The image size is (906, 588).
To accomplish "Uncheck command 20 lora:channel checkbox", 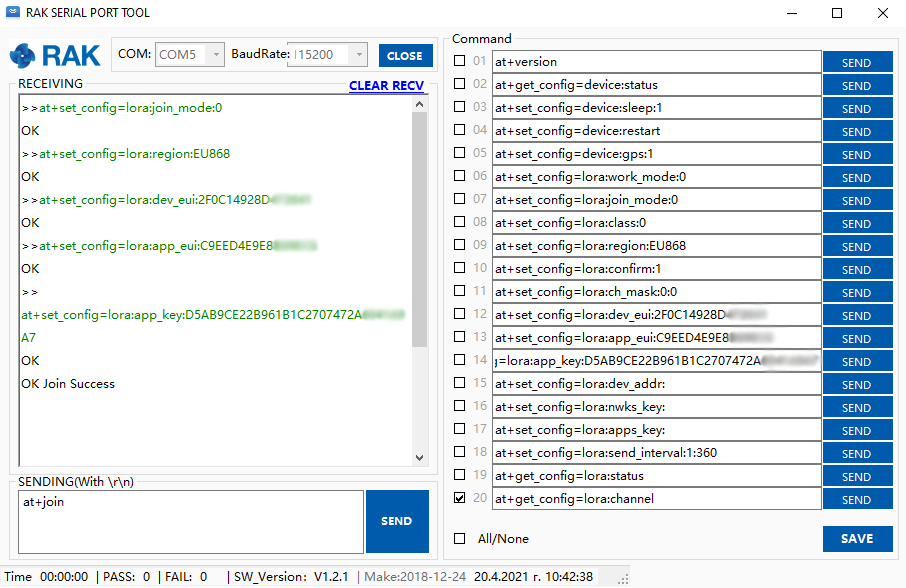I will point(460,498).
